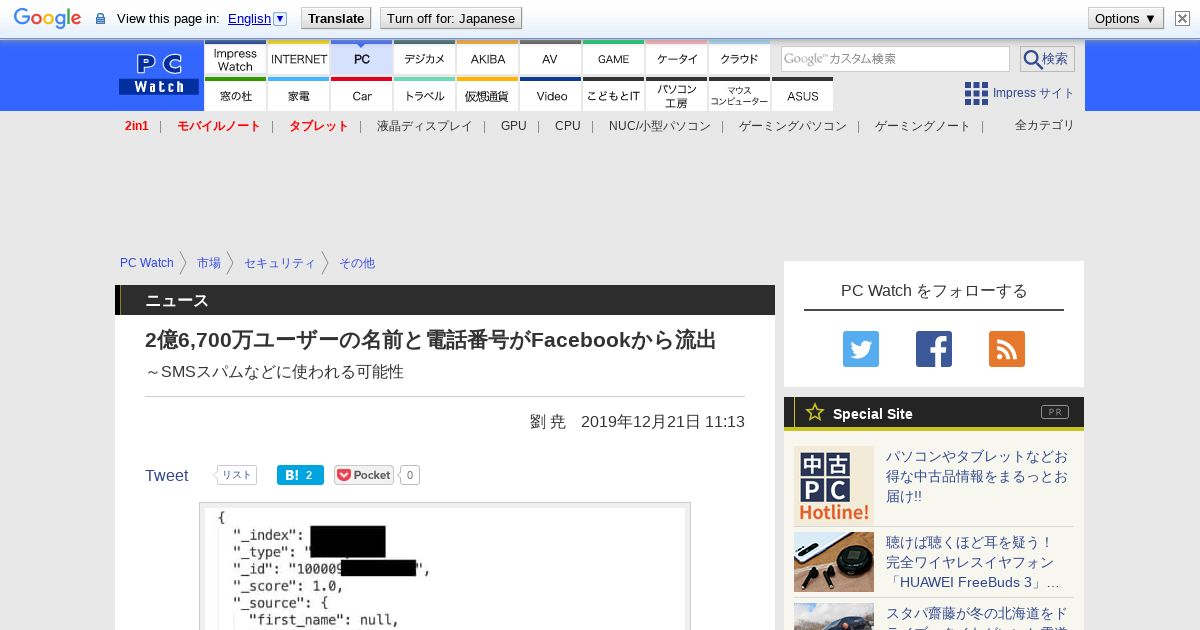Select the PC nav tab
Image resolution: width=1200 pixels, height=630 pixels.
362,59
